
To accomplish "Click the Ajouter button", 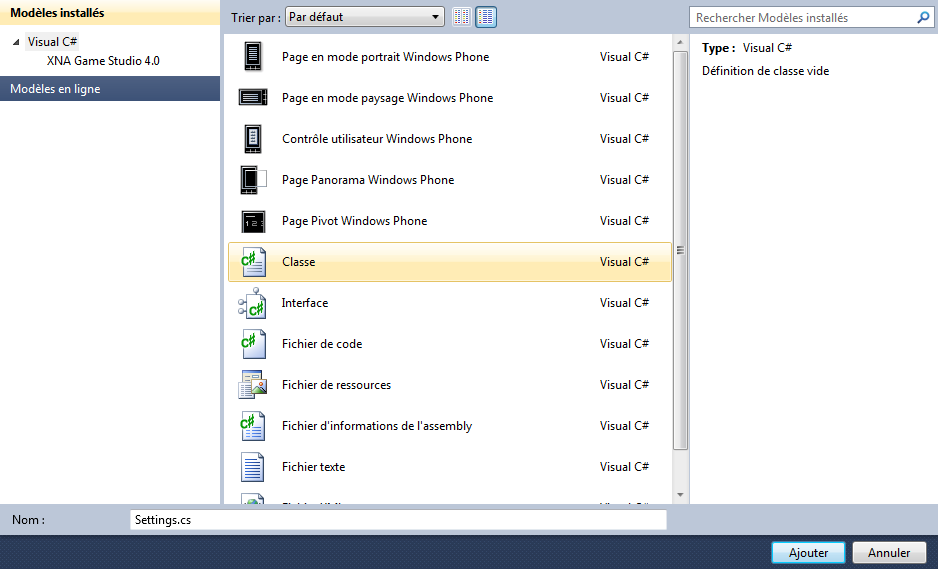I will 808,553.
